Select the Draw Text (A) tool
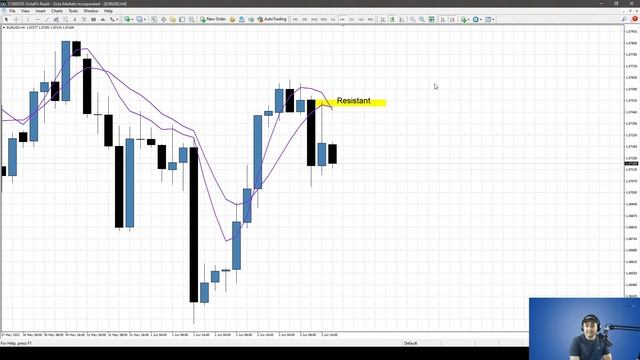 75,19
